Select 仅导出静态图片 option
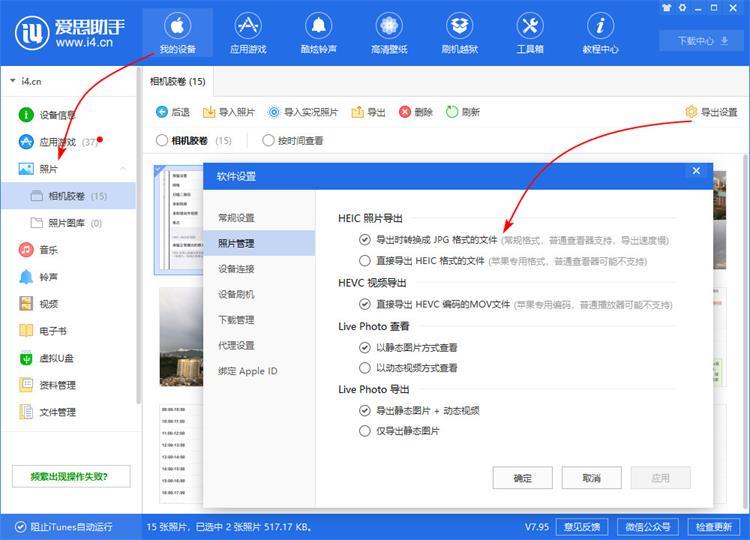750x540 pixels. (x=364, y=431)
